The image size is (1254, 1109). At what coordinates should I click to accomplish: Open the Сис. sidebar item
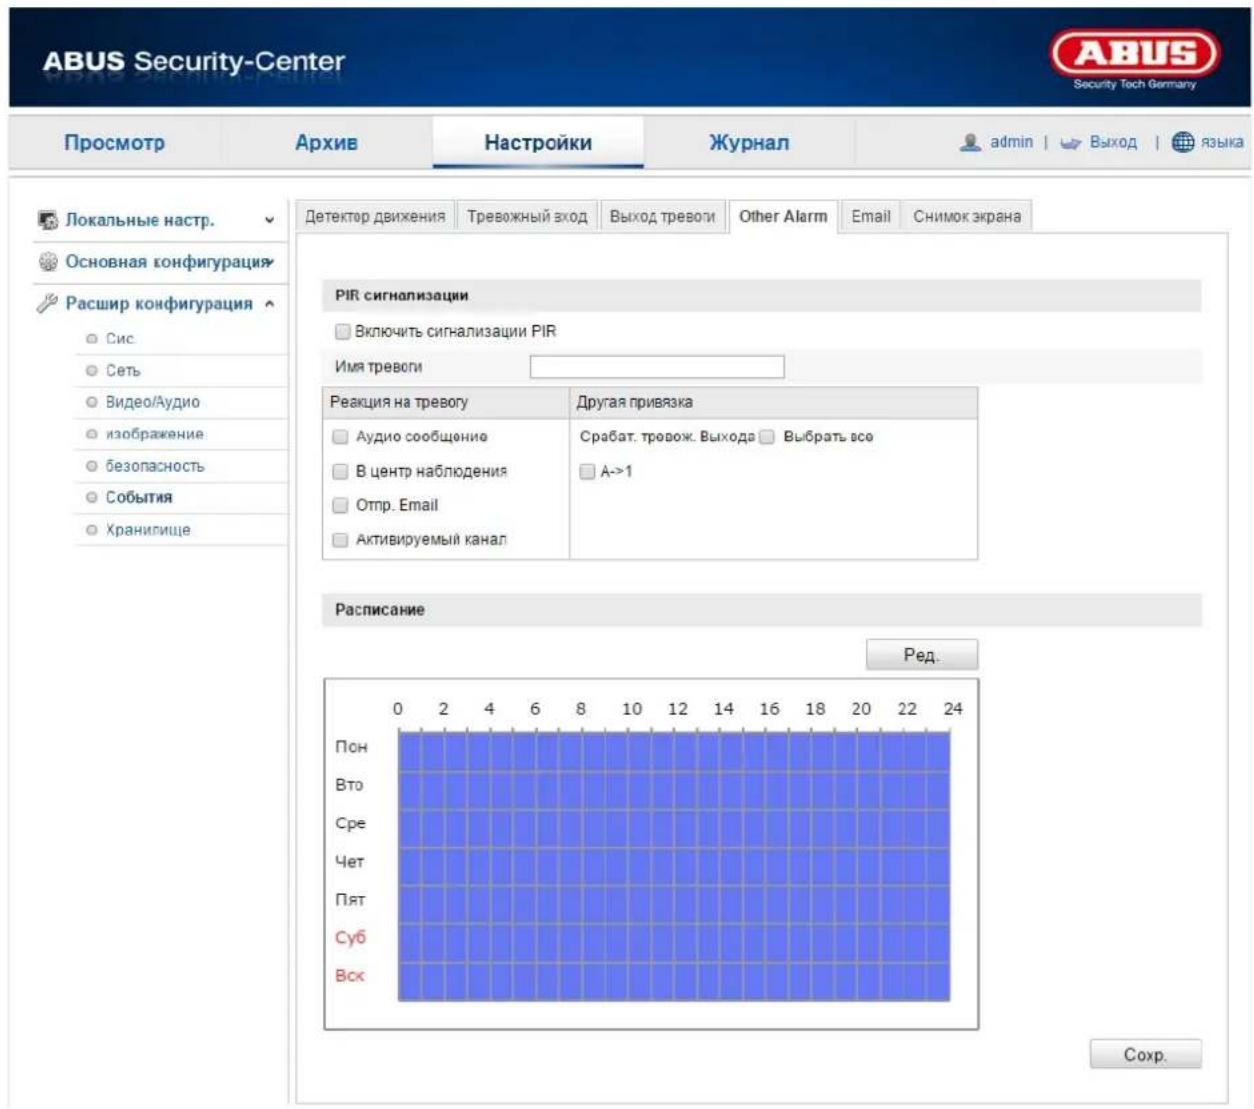tap(120, 339)
